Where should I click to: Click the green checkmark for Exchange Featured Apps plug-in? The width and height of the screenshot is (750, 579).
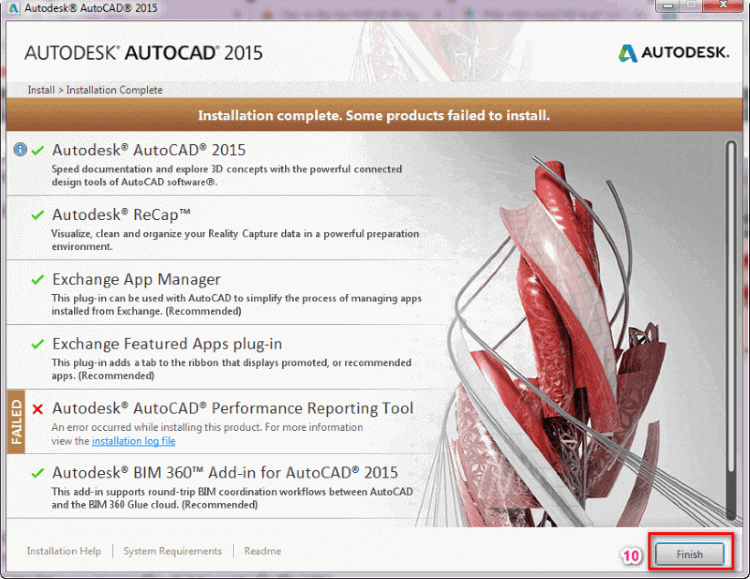[38, 344]
